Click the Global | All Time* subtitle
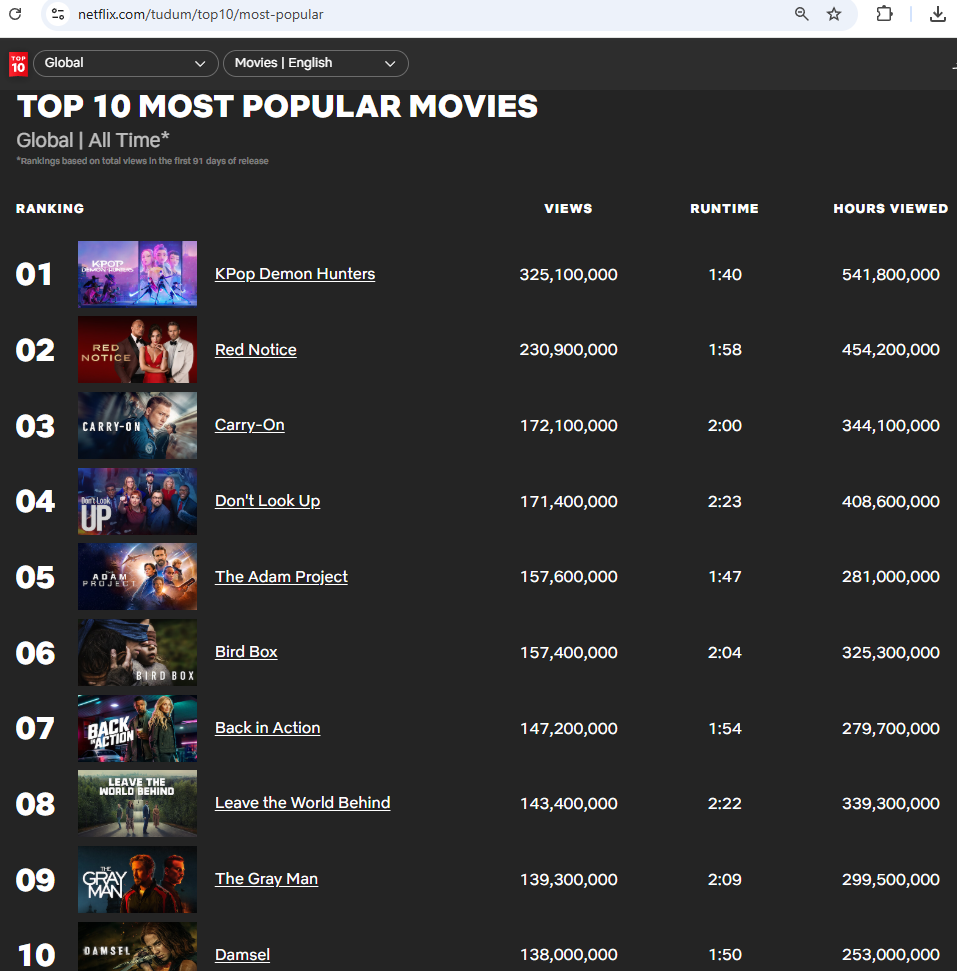This screenshot has height=971, width=957. pyautogui.click(x=93, y=140)
